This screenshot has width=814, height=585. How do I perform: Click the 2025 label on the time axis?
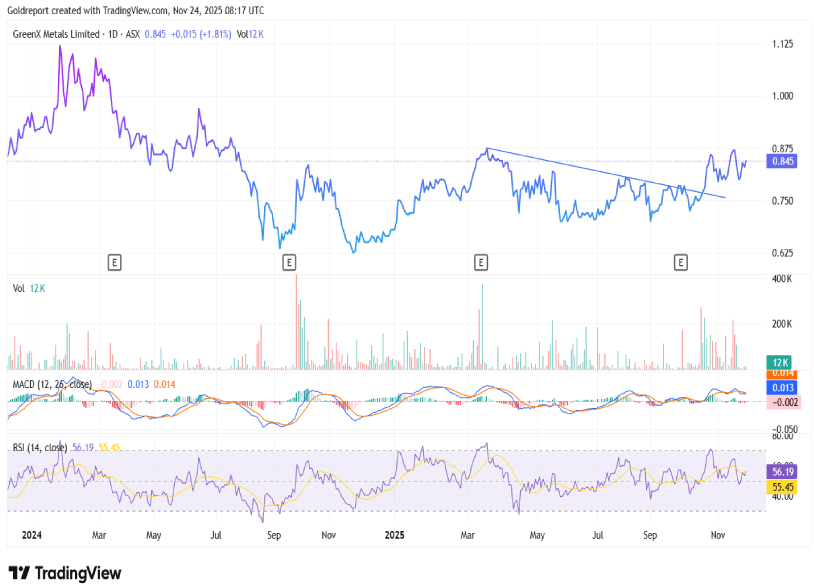(x=398, y=535)
